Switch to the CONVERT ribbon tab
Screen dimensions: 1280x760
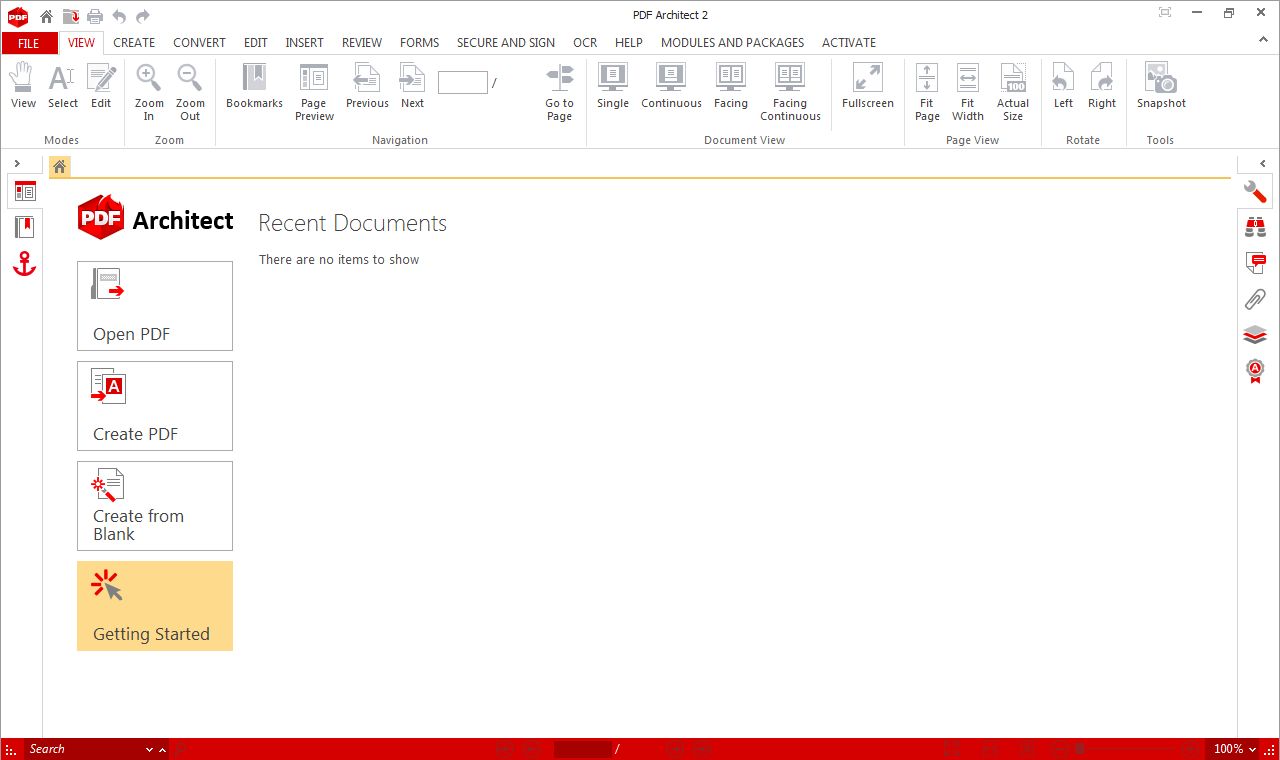point(199,43)
